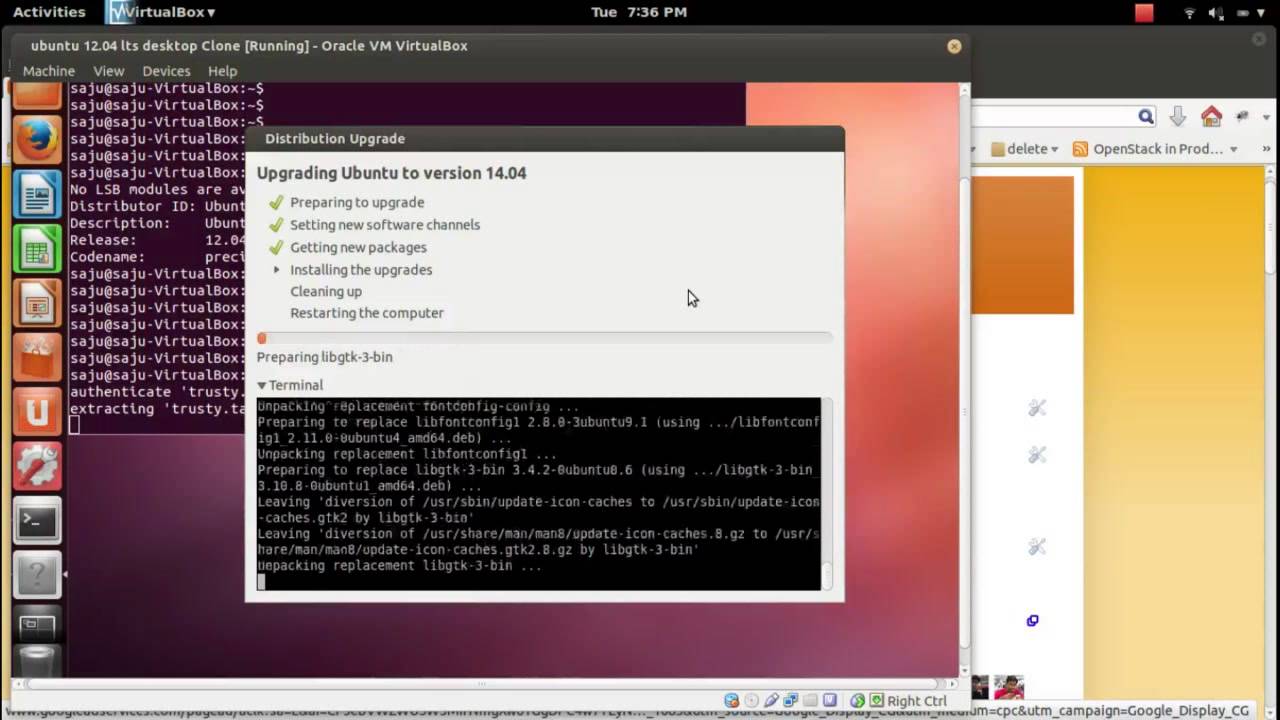The width and height of the screenshot is (1280, 720).
Task: Click the small blue icon on browser page
Action: [x=1032, y=620]
